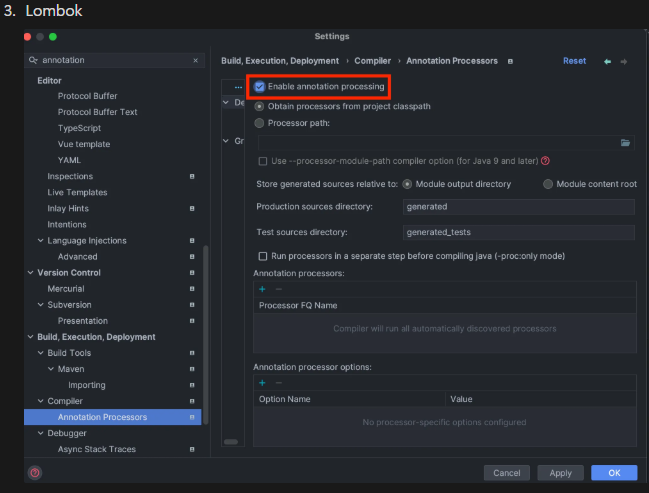Enable the --processor-module-path compiler option
The image size is (649, 493).
pyautogui.click(x=262, y=161)
